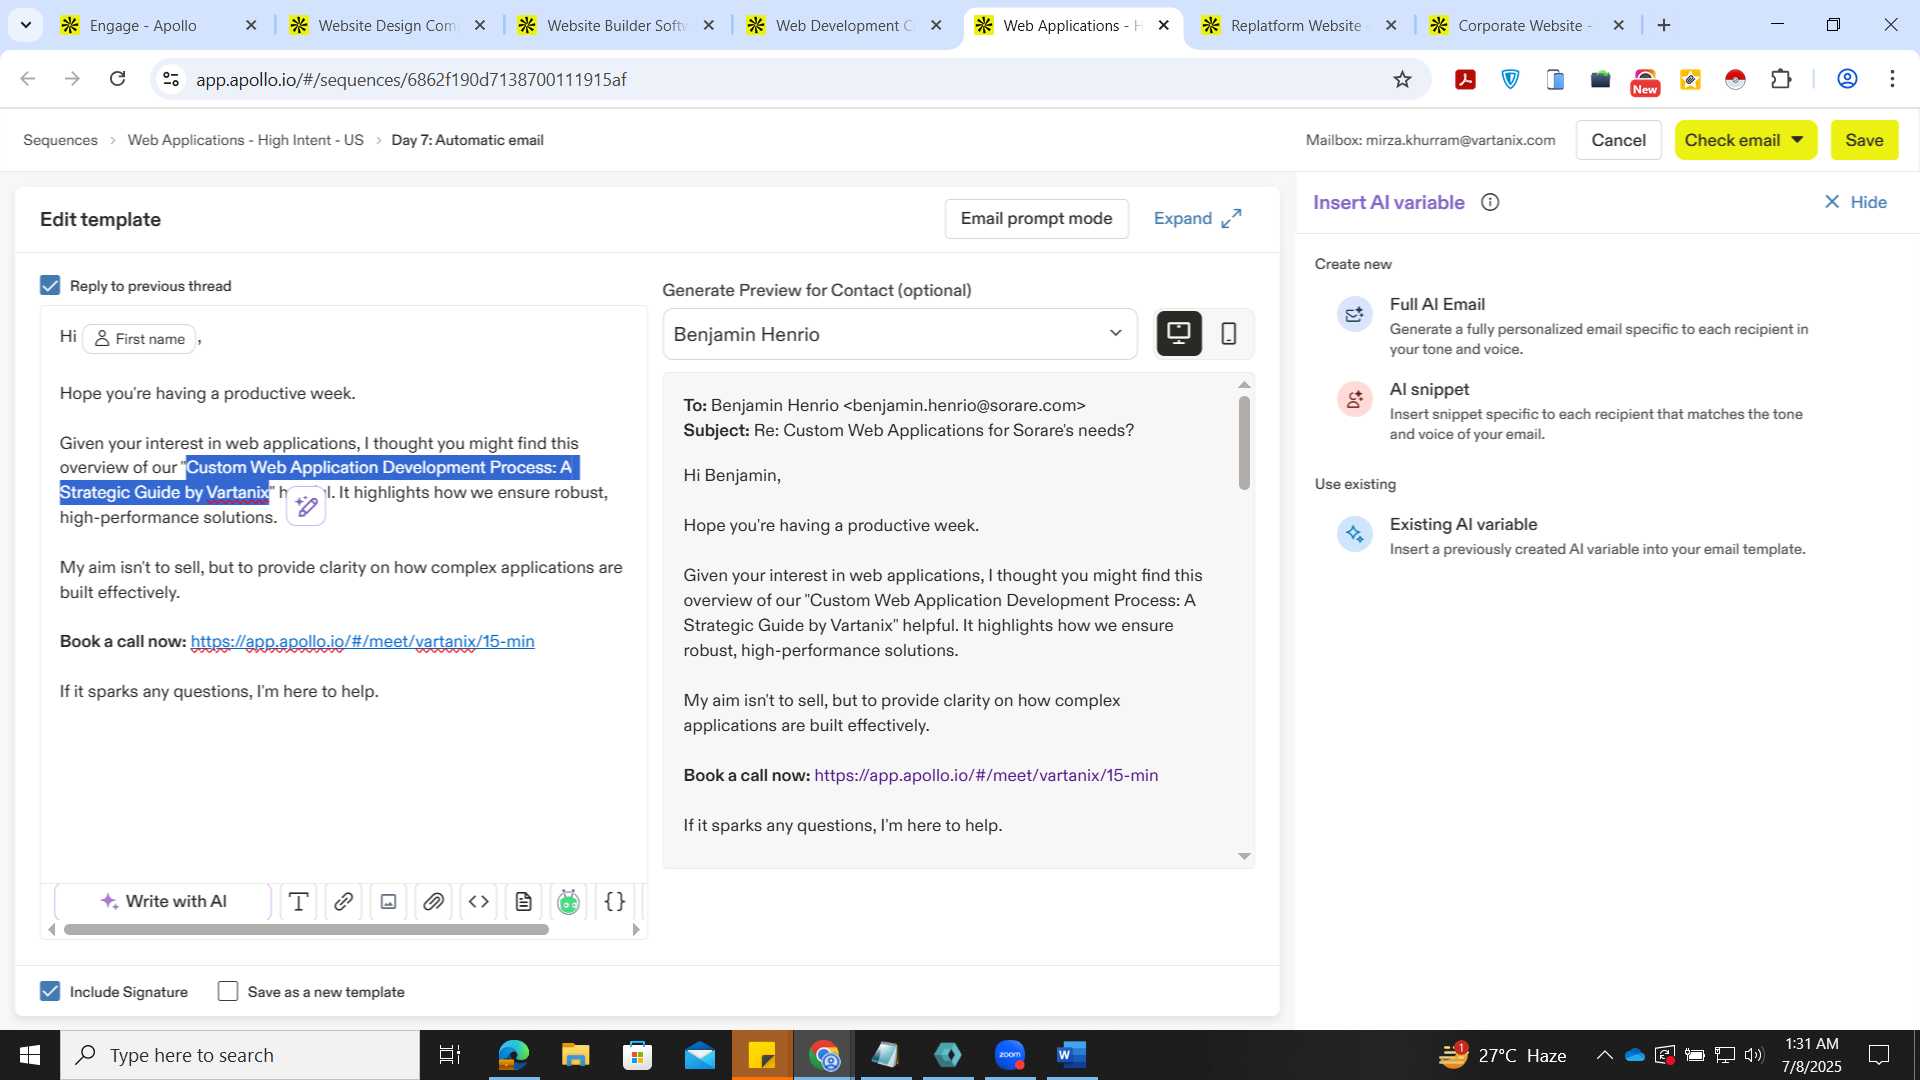
Task: Bookmark this page with the star icon
Action: (x=1402, y=80)
